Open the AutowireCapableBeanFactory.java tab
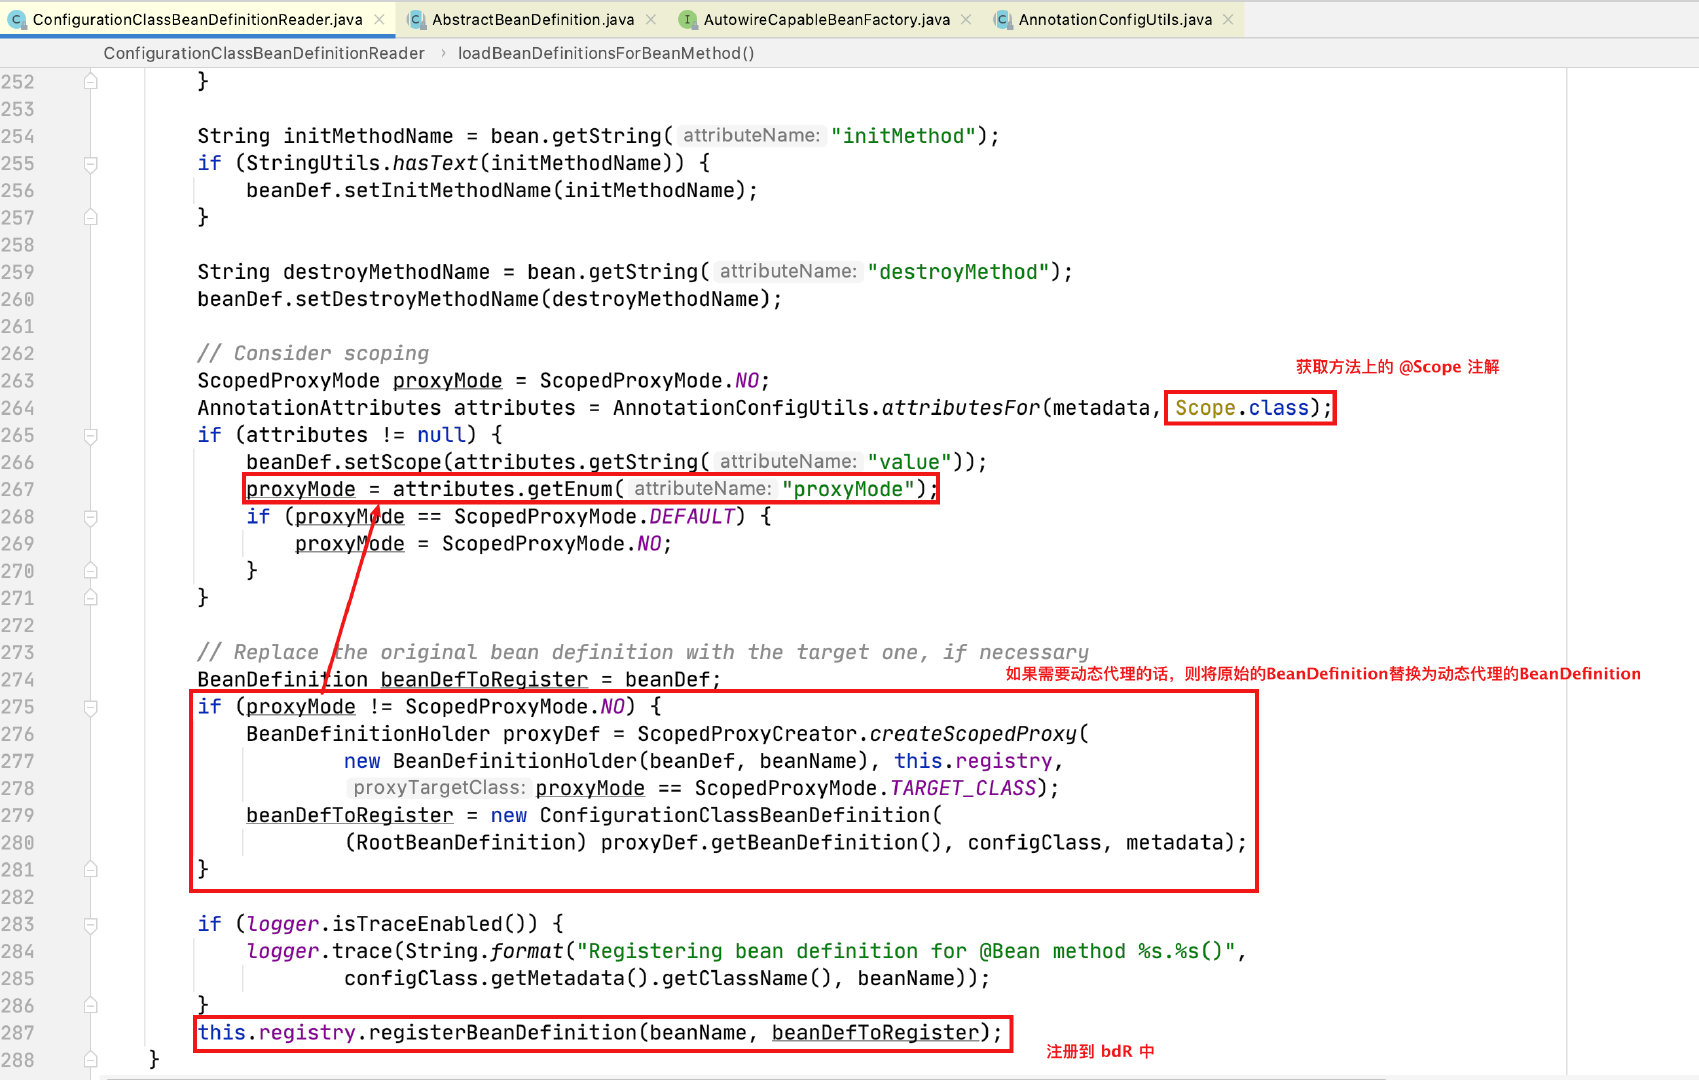The image size is (1699, 1080). tap(826, 19)
